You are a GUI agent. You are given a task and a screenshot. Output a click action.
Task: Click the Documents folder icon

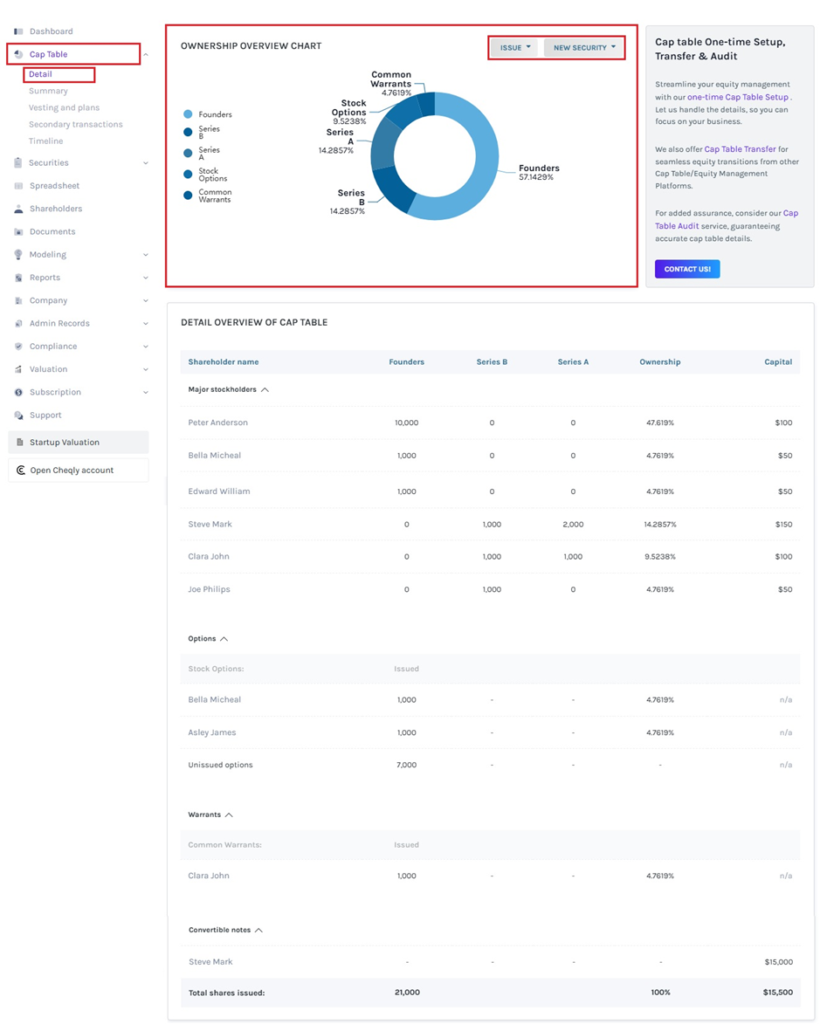[18, 232]
